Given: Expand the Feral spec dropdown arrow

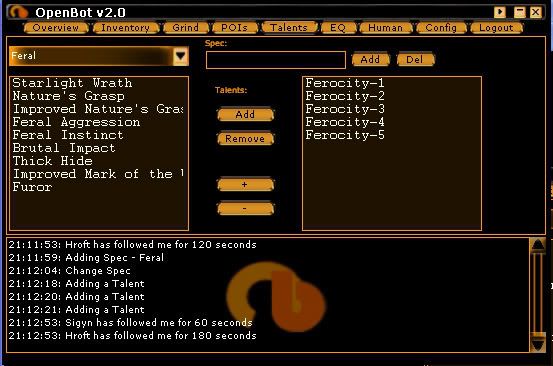Looking at the screenshot, I should (x=180, y=56).
